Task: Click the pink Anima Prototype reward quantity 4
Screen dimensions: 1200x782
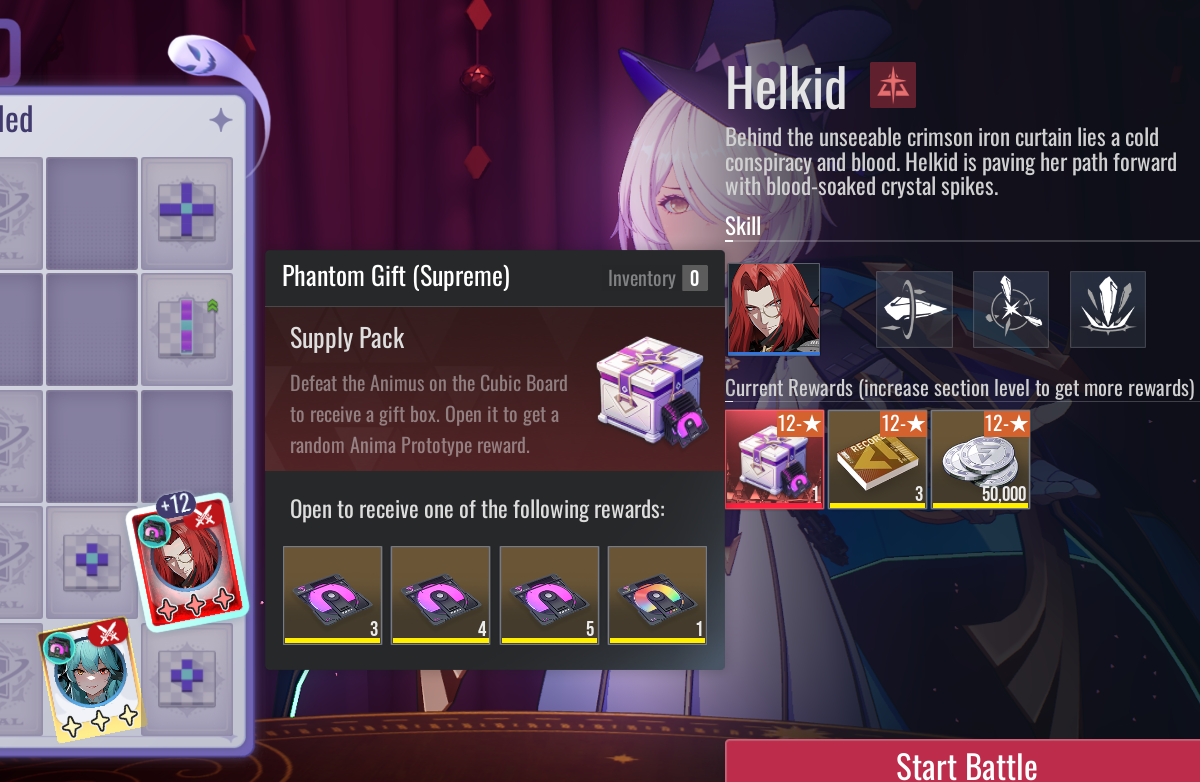Action: 441,595
